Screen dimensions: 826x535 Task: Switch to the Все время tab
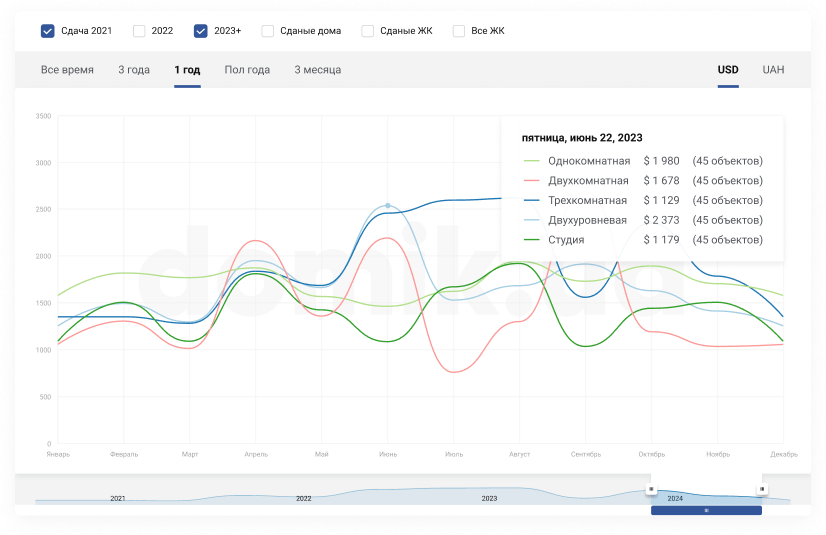click(x=67, y=70)
